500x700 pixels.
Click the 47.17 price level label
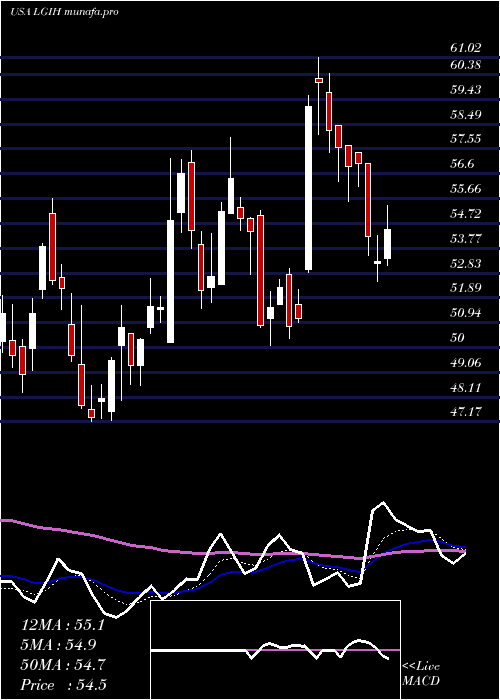(466, 412)
